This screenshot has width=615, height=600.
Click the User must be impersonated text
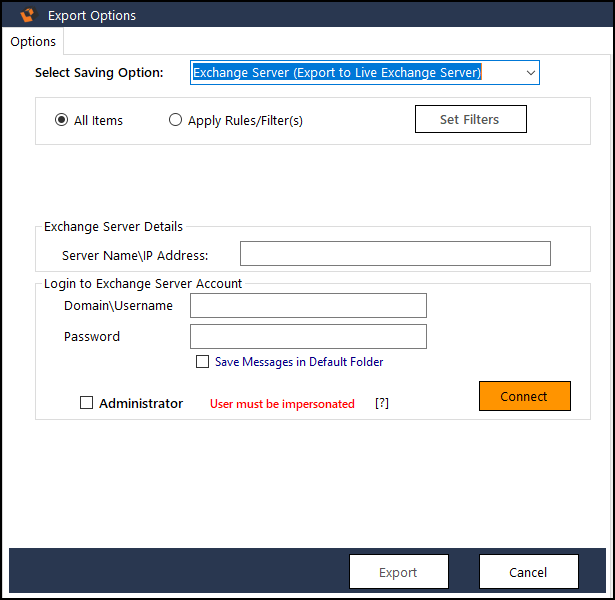282,404
